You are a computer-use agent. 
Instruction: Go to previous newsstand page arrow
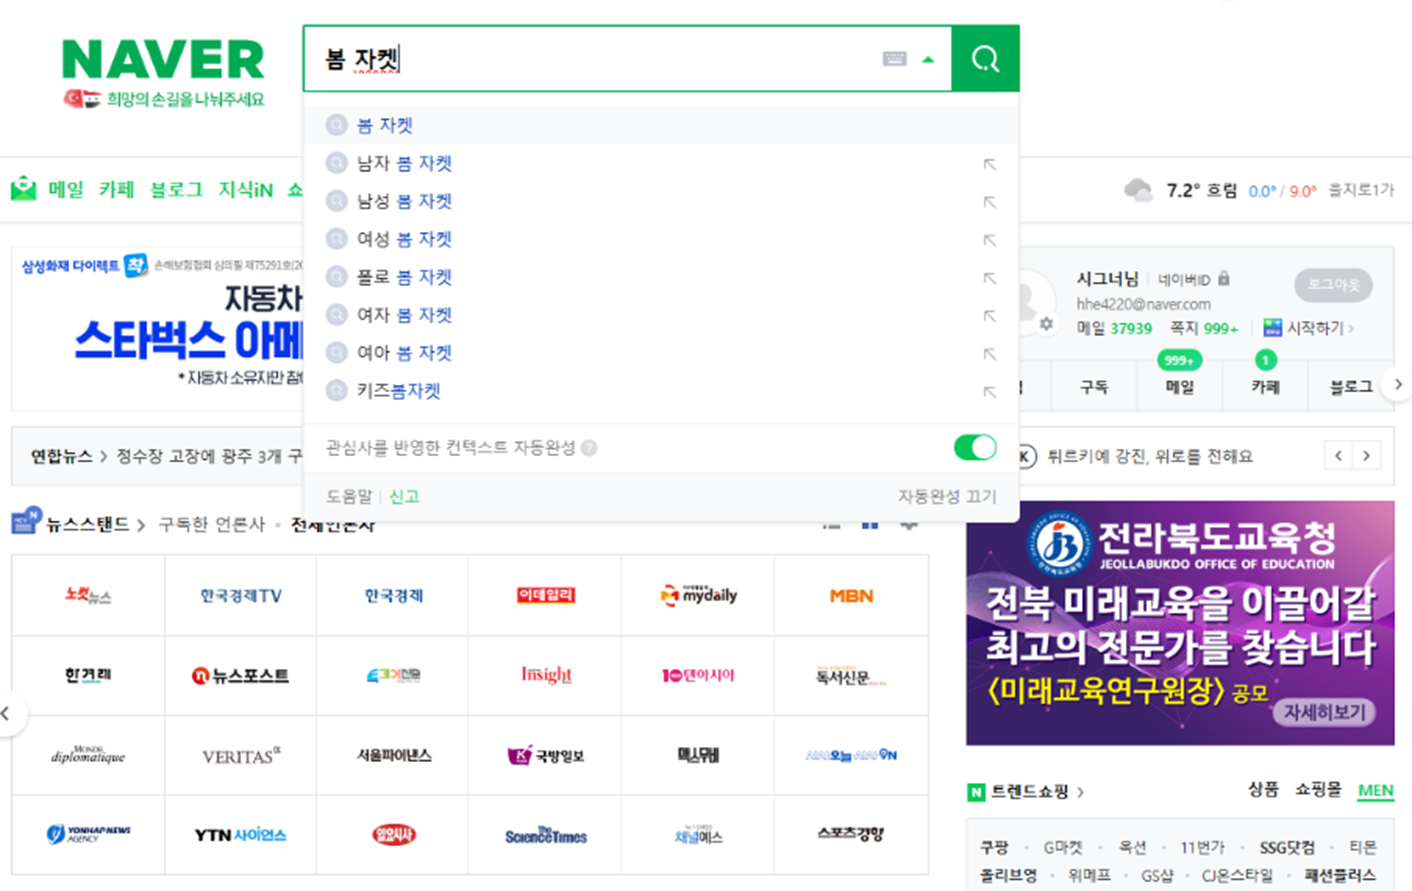pyautogui.click(x=7, y=713)
